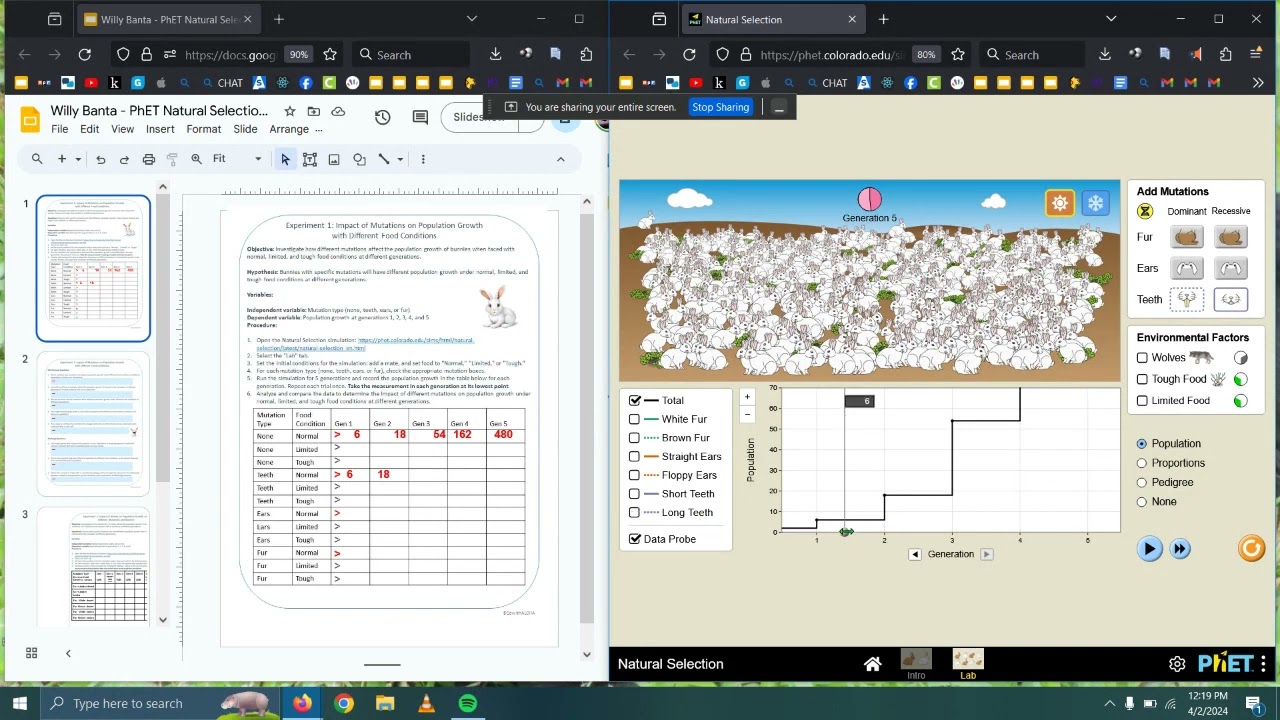Star the Willy Banta presentation

pos(290,111)
